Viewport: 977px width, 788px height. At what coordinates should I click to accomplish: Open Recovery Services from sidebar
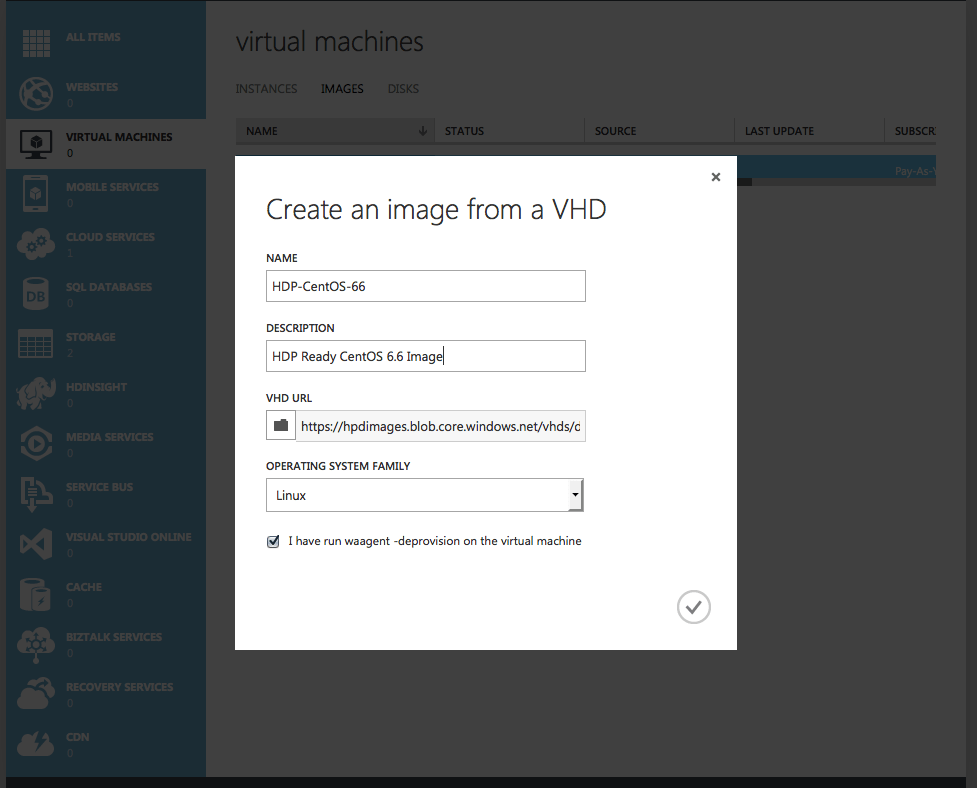tap(35, 693)
